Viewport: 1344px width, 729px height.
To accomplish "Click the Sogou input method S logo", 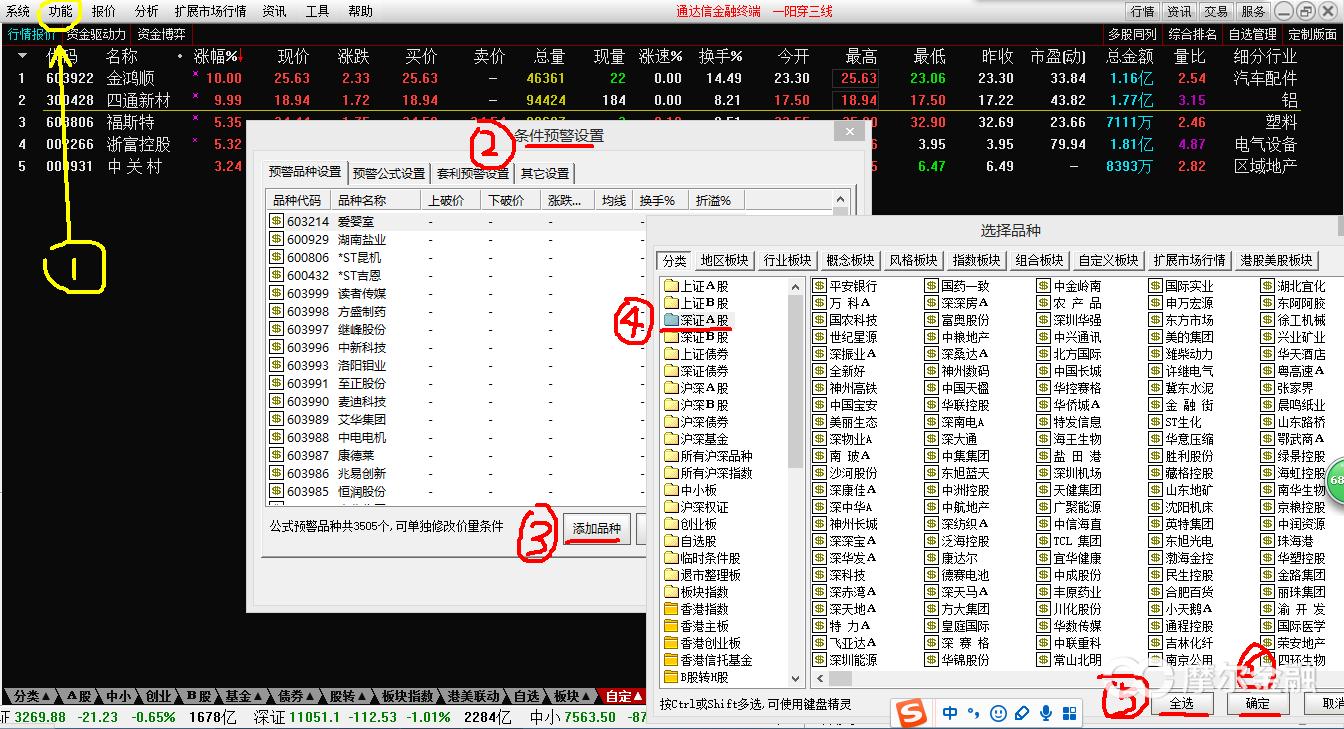I will [911, 713].
